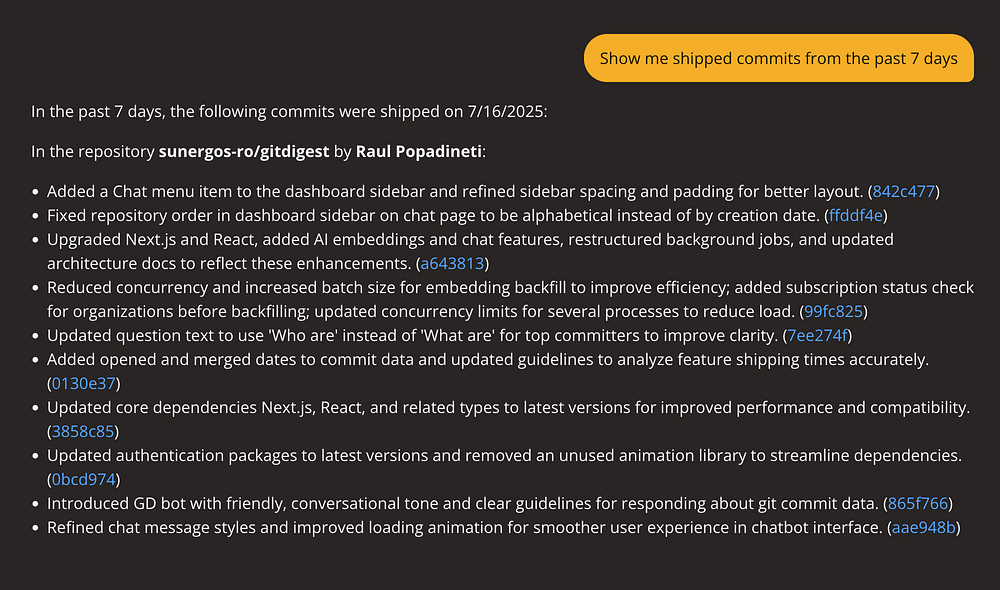Click the yellow user message bubble
The height and width of the screenshot is (590, 1000).
point(778,58)
